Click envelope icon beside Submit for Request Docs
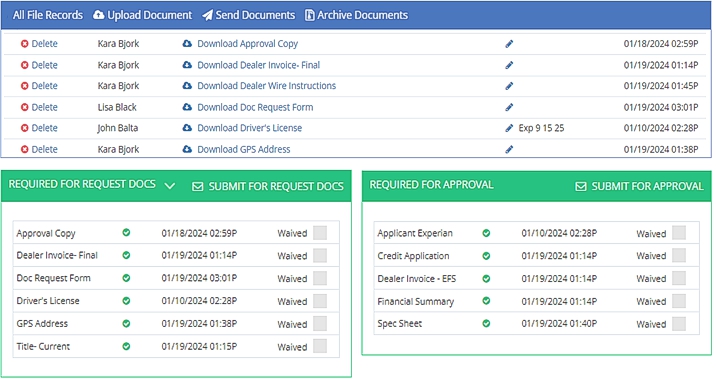The height and width of the screenshot is (379, 716). pyautogui.click(x=198, y=186)
